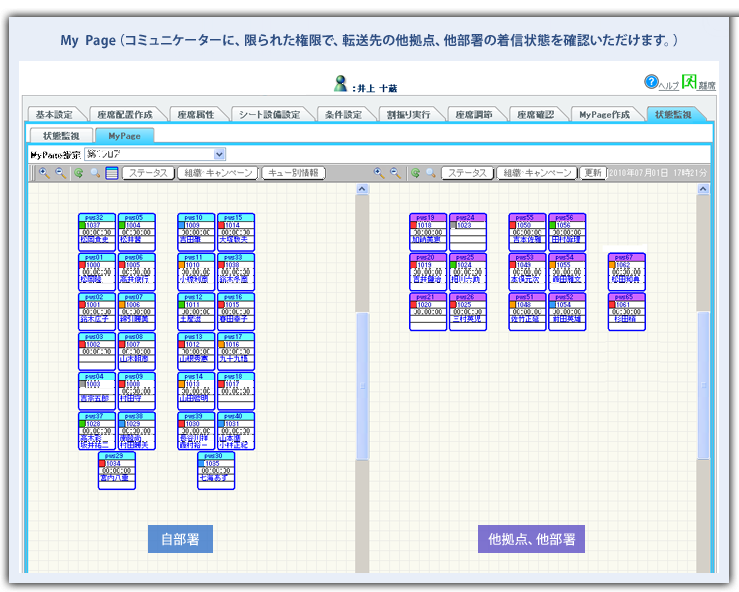Select seat card pos24
Screen dimensions: 739x592
468,232
